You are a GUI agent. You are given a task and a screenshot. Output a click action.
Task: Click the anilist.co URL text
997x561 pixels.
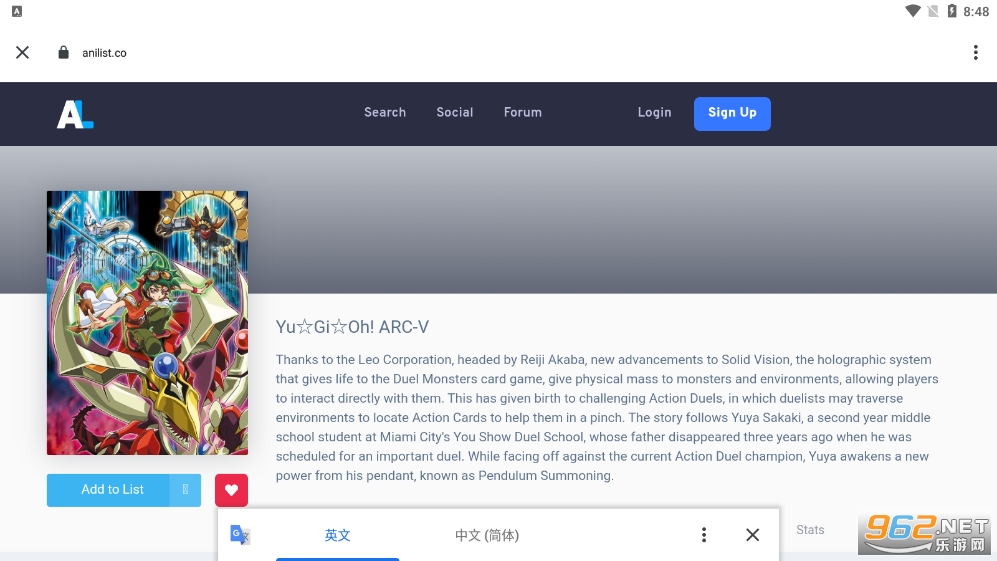[x=104, y=53]
